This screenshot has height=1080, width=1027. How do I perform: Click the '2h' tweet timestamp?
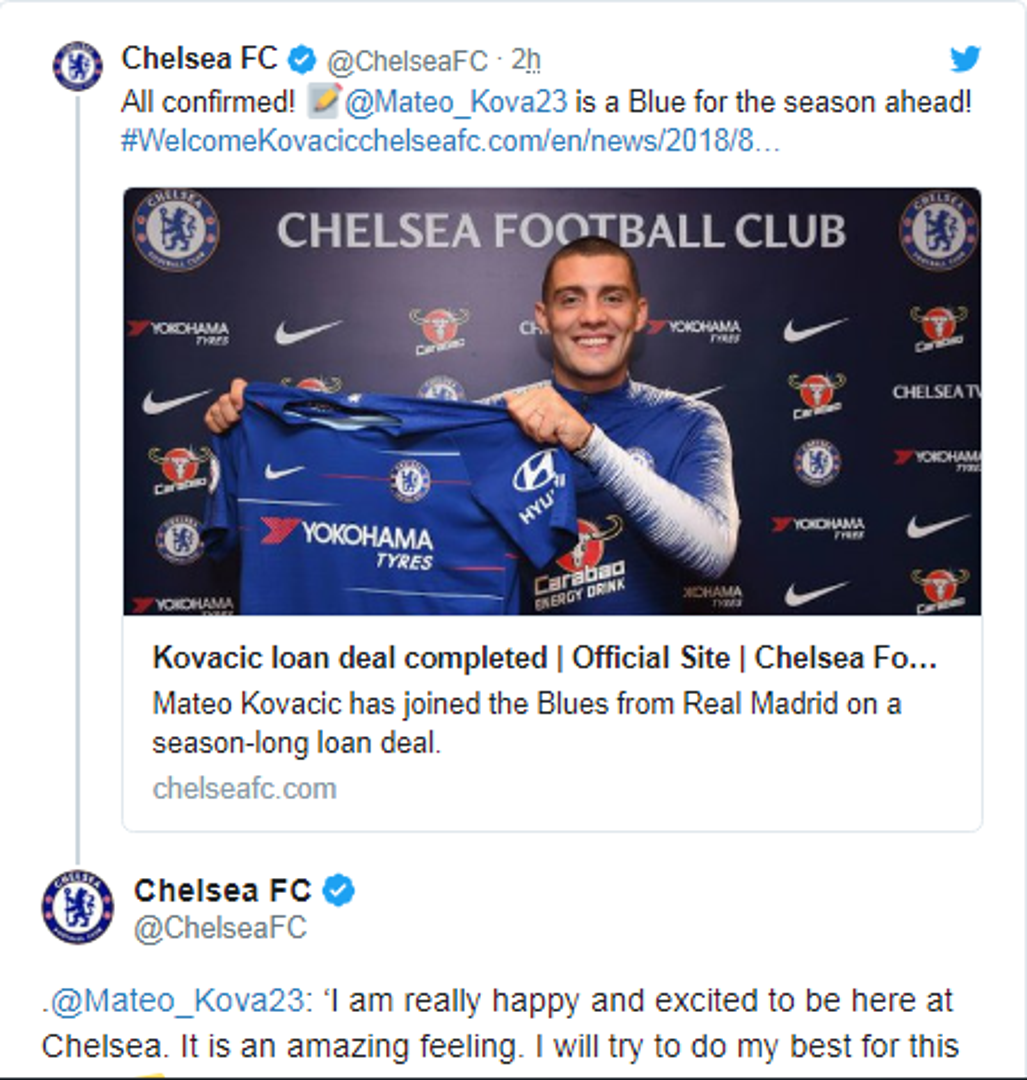(526, 61)
